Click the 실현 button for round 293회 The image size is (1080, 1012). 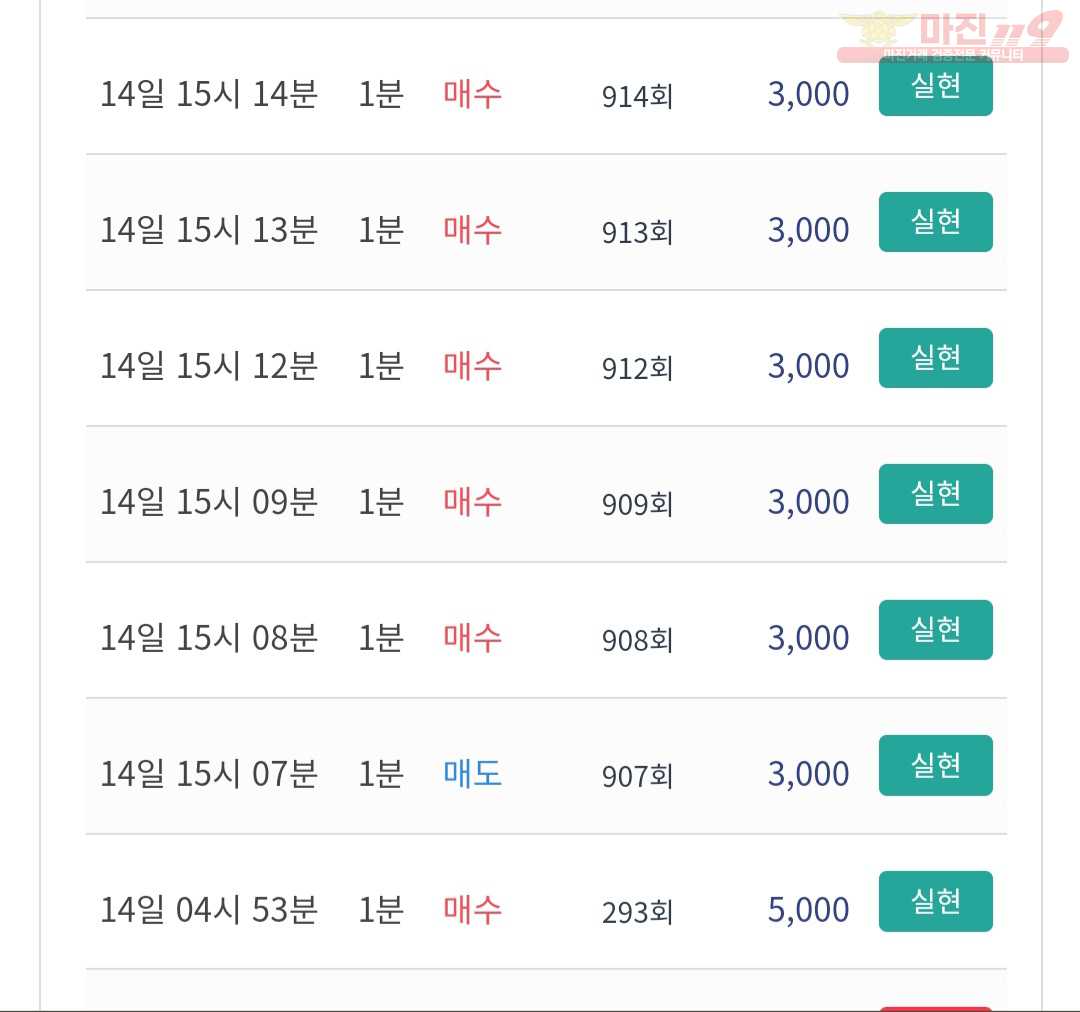point(935,901)
